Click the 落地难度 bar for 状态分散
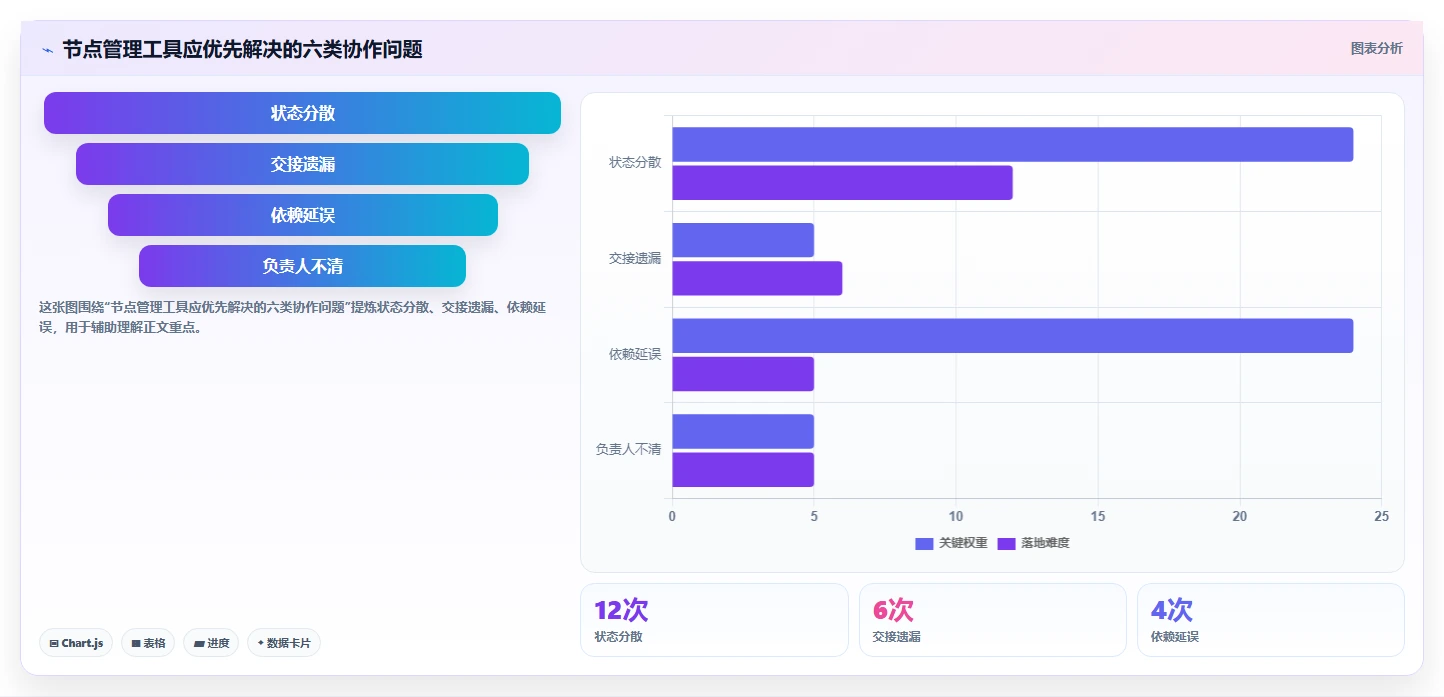 842,183
